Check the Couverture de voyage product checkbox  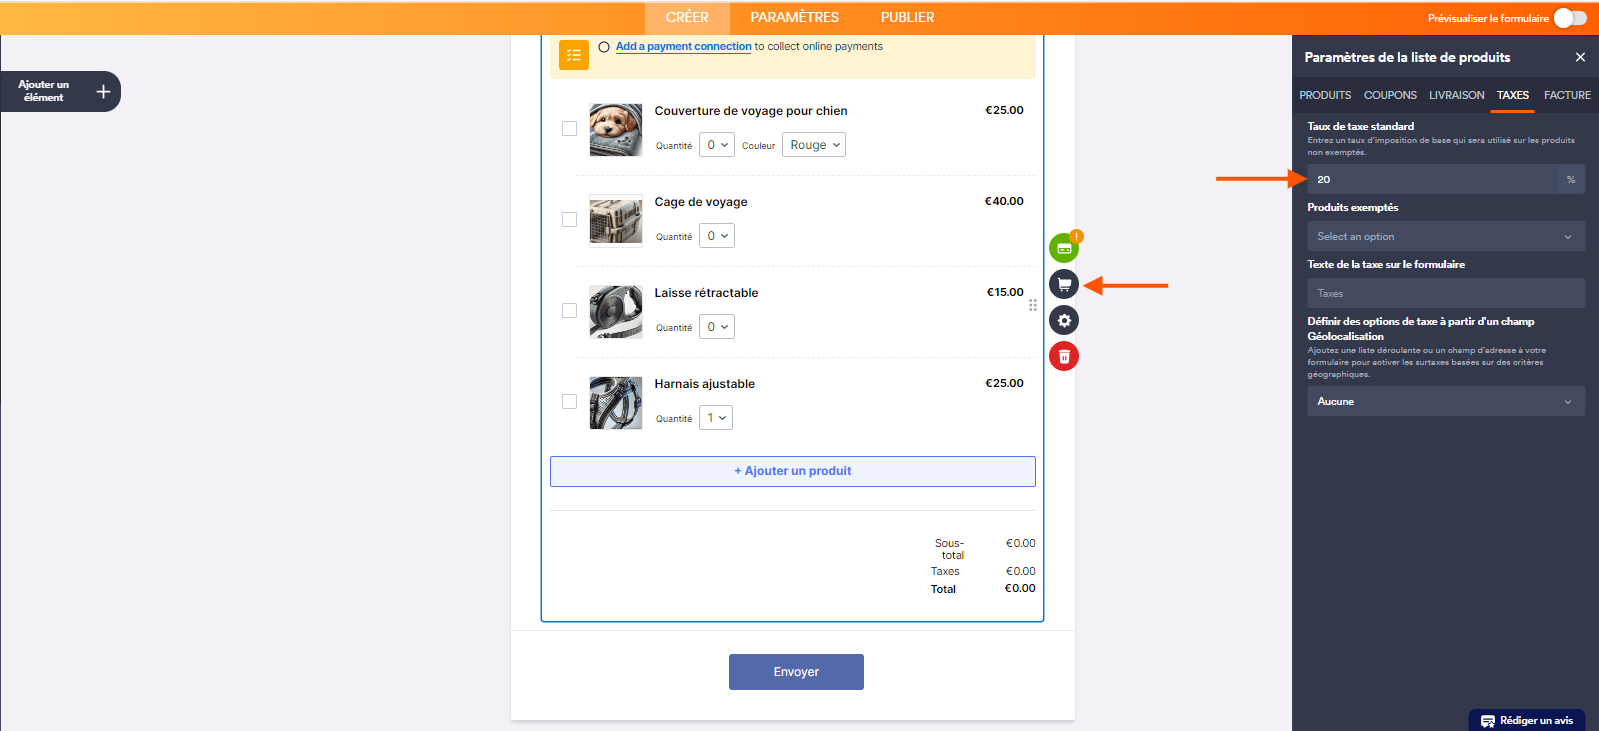pyautogui.click(x=569, y=129)
